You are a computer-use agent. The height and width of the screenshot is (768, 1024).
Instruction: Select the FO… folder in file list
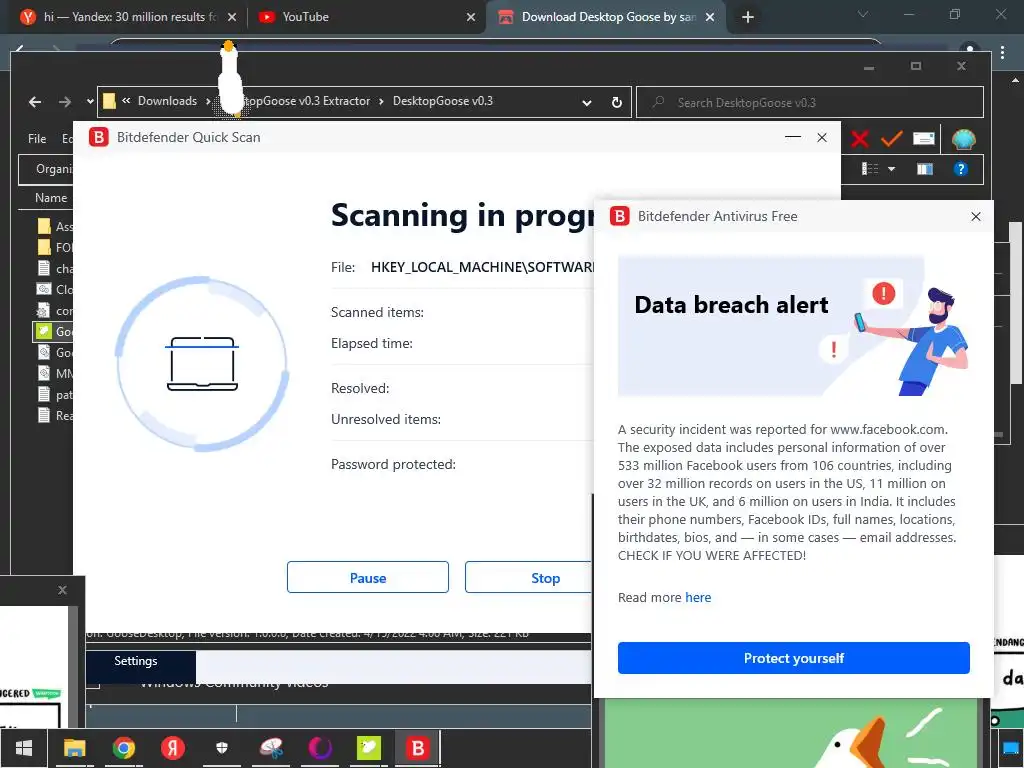click(x=55, y=248)
